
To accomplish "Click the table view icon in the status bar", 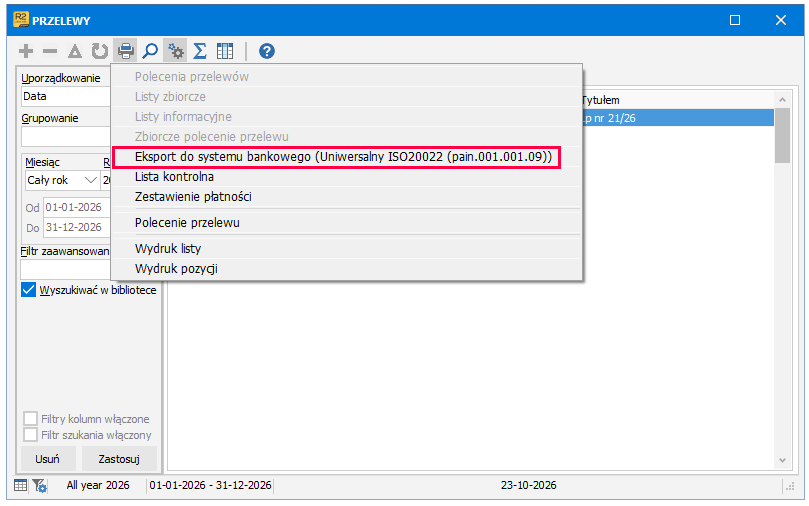I will coord(21,485).
